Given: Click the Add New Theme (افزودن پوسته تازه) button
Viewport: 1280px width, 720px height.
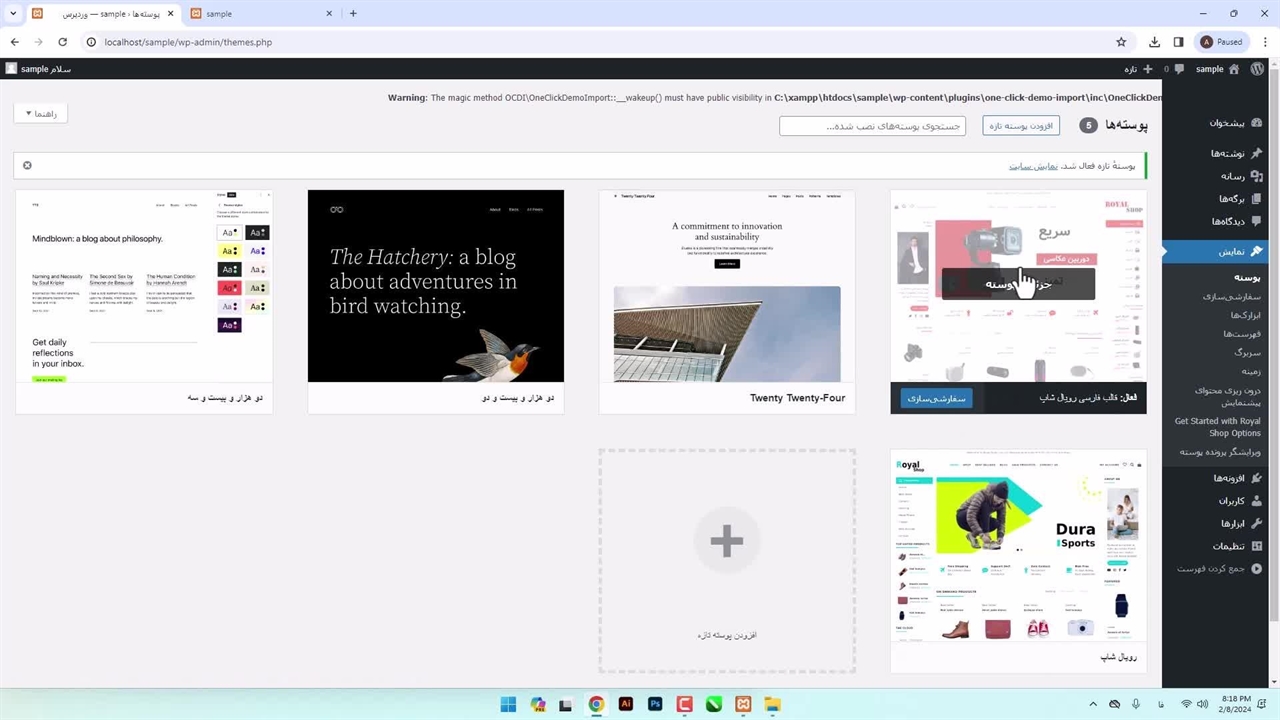Looking at the screenshot, I should coord(1021,125).
